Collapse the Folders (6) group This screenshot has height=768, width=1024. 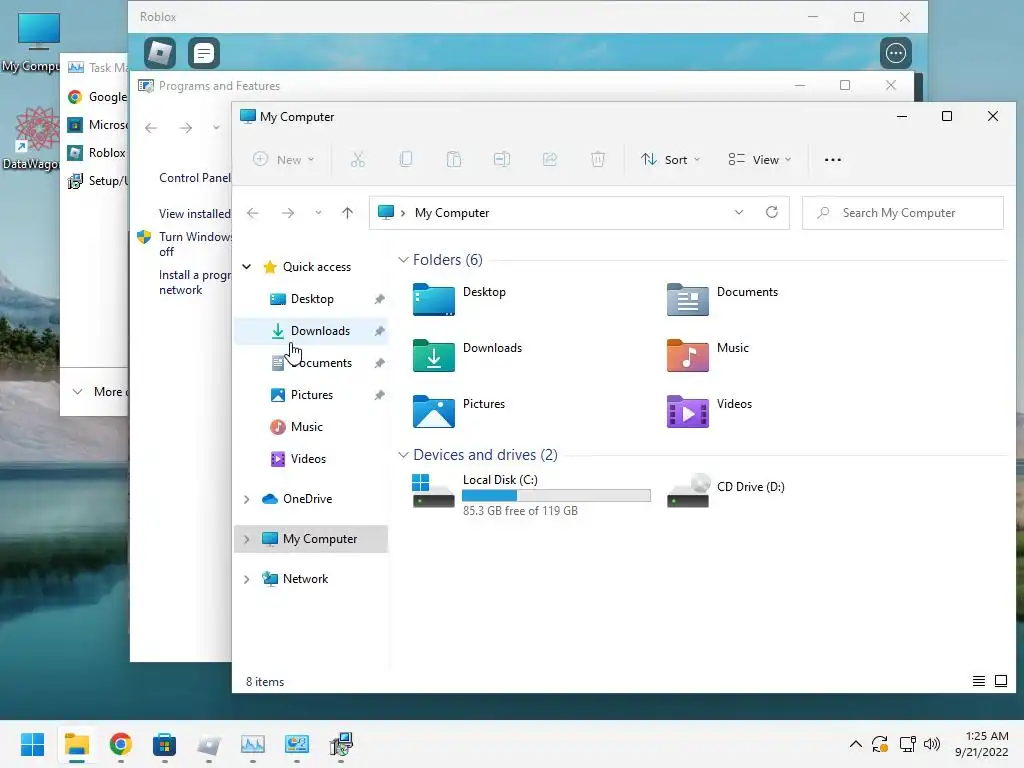(x=403, y=260)
